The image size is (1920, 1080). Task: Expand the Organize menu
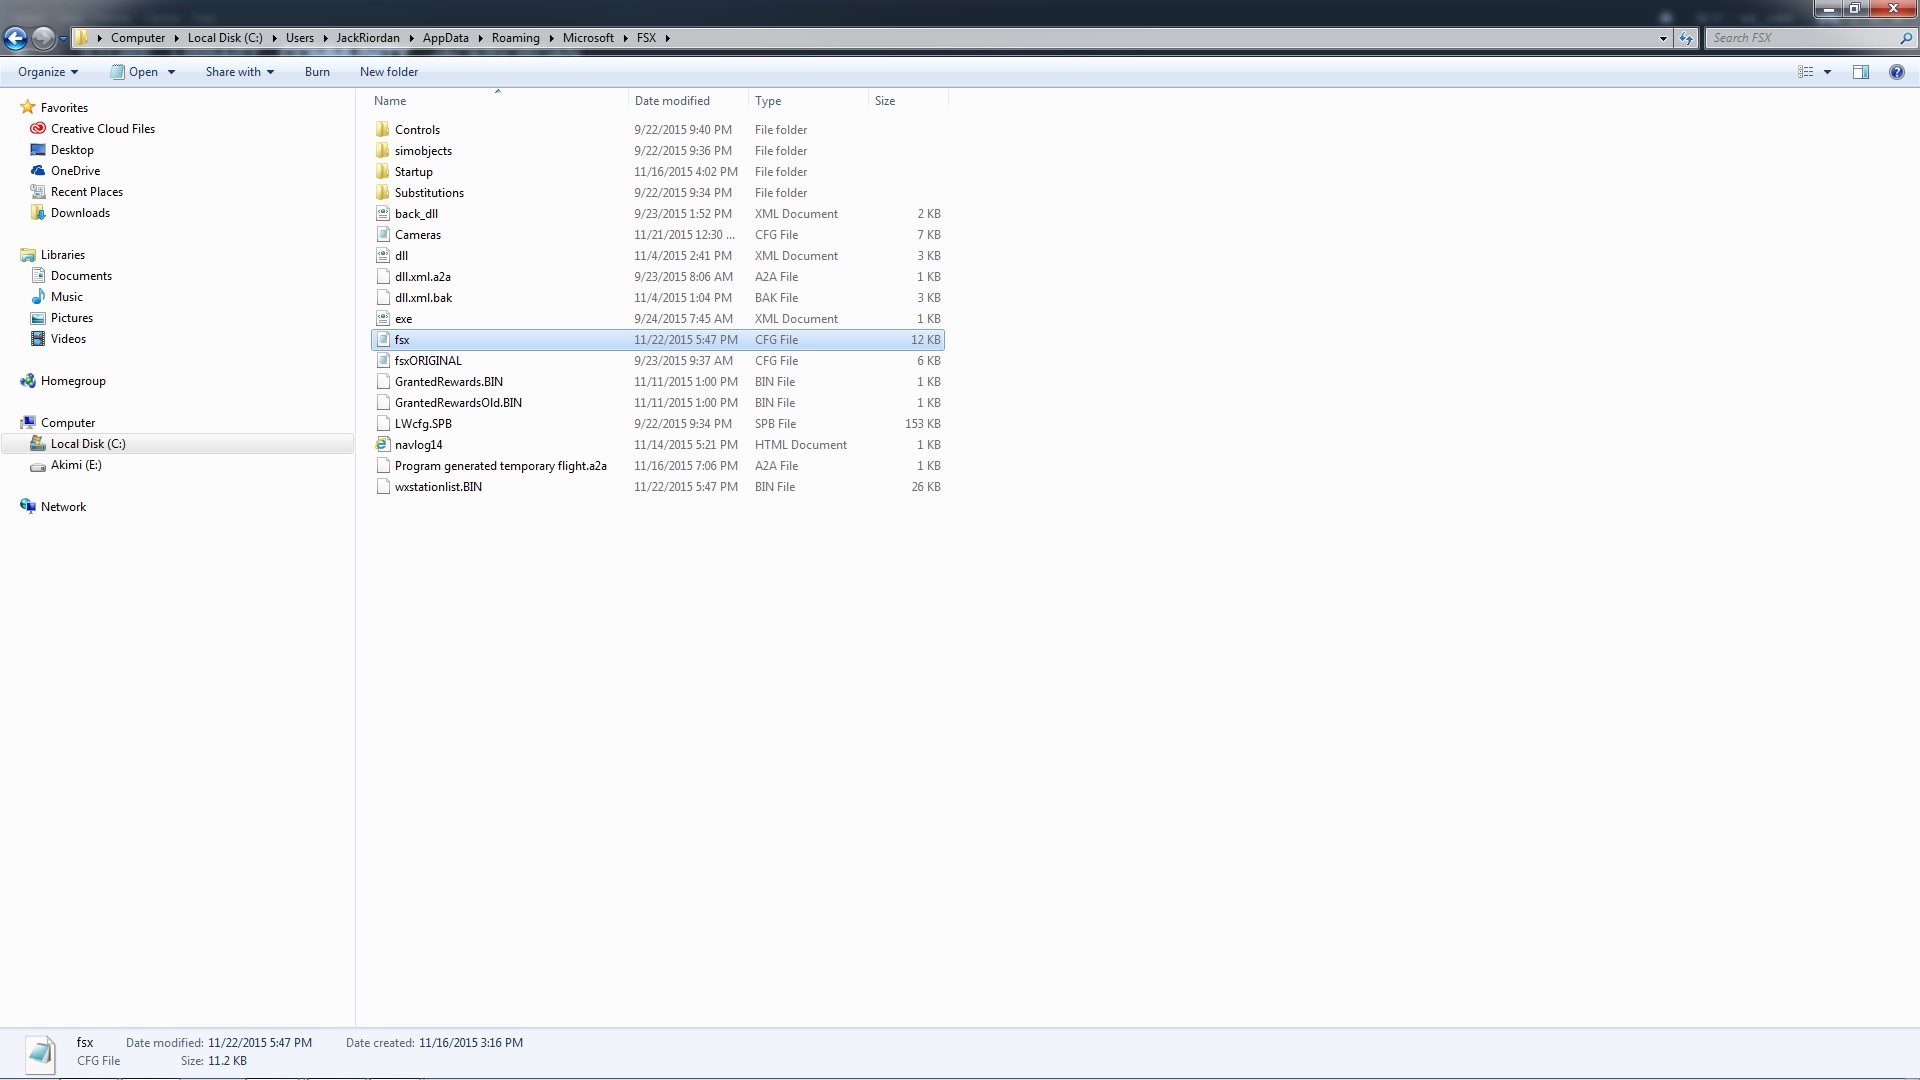[x=47, y=72]
